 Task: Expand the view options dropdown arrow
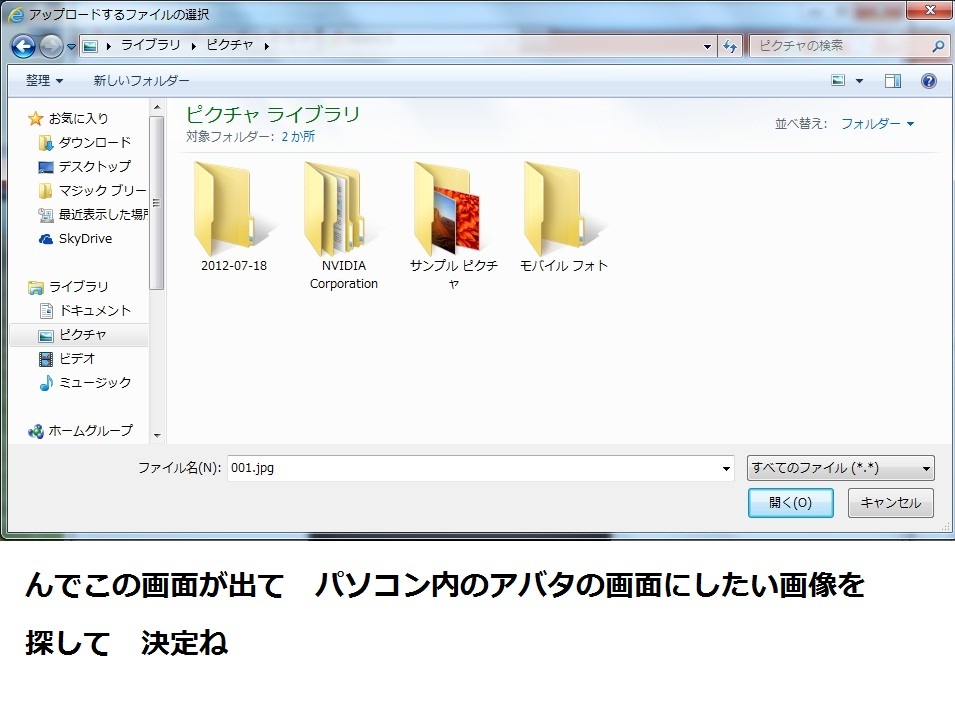point(859,81)
